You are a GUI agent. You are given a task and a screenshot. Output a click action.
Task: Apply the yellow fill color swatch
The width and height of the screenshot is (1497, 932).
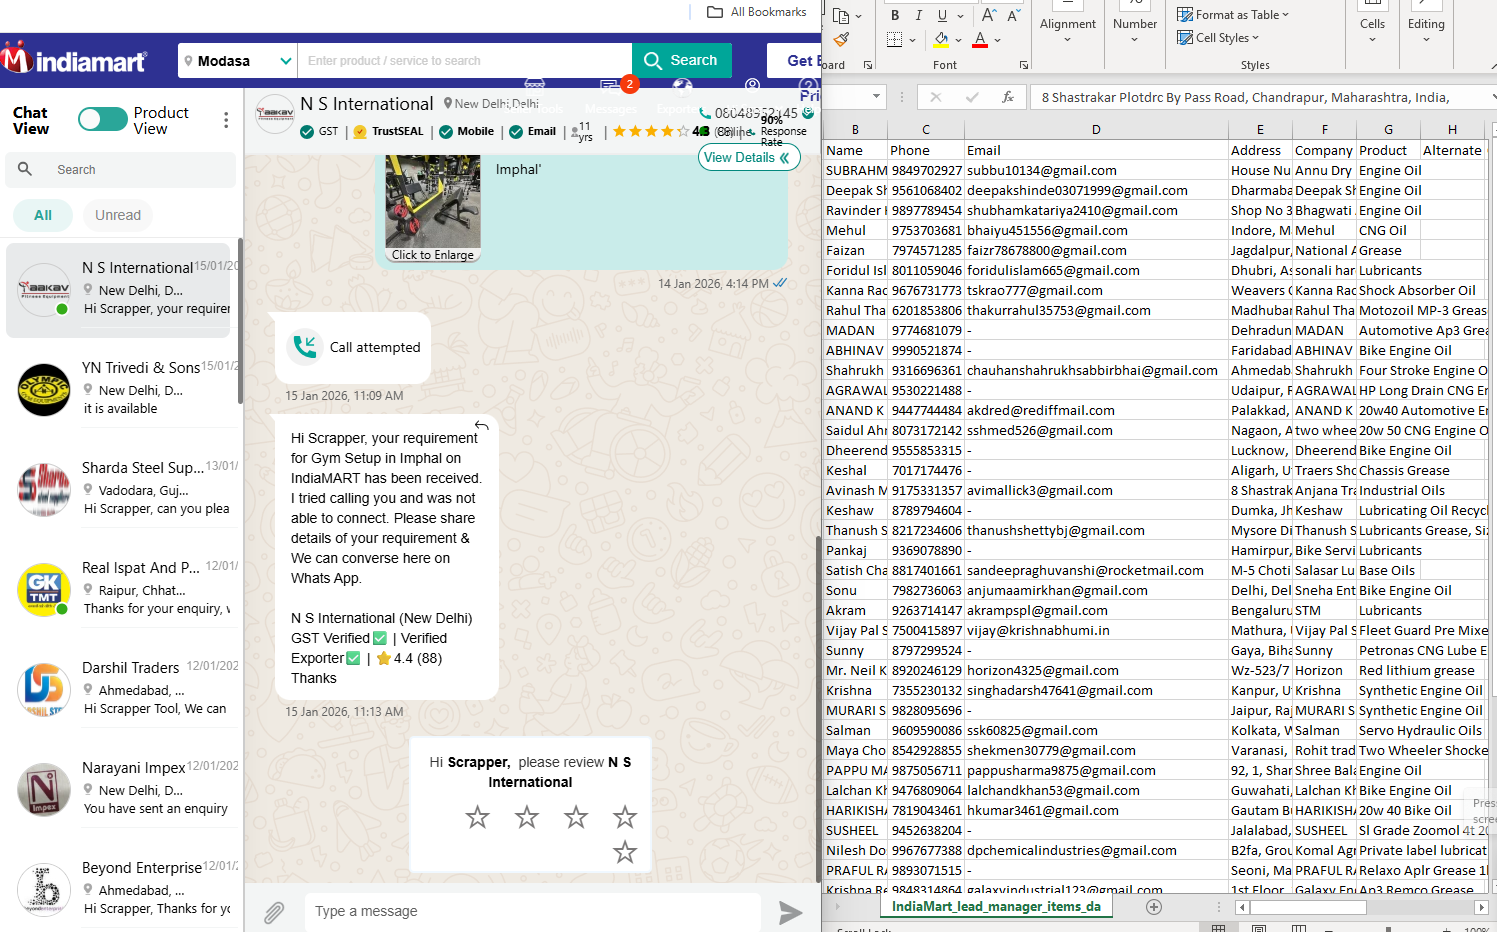[x=941, y=40]
